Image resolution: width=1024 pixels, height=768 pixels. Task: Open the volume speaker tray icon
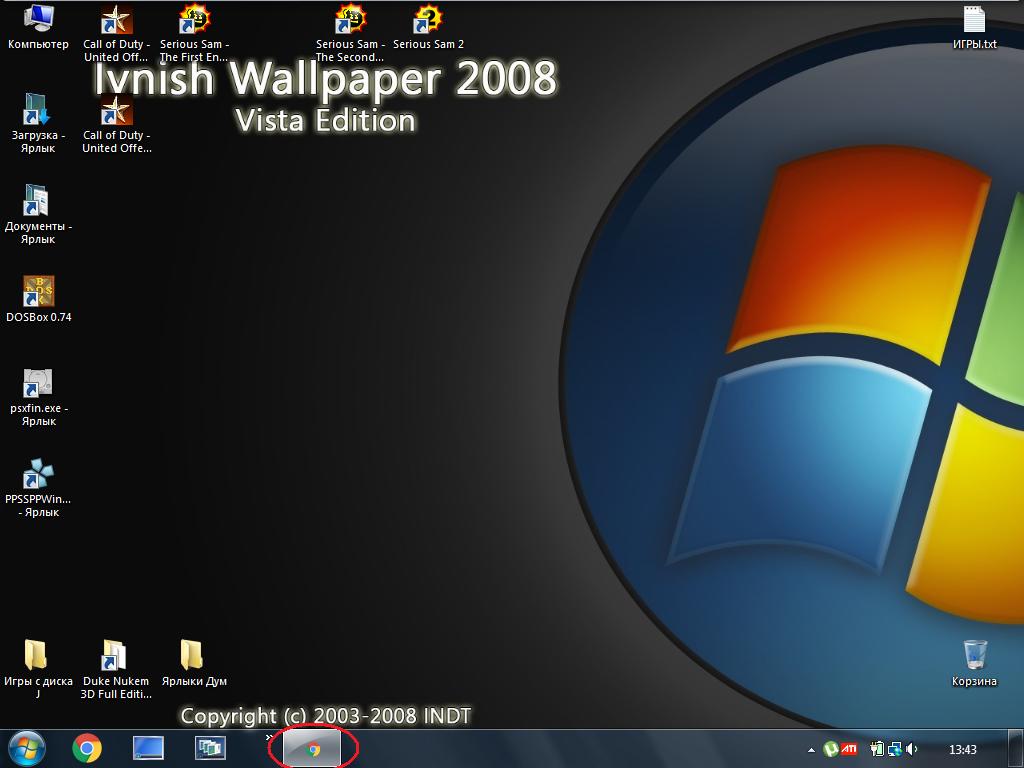912,749
